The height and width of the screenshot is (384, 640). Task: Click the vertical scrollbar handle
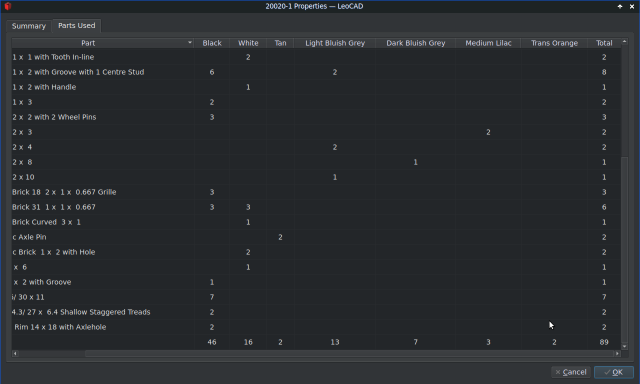tap(624, 250)
